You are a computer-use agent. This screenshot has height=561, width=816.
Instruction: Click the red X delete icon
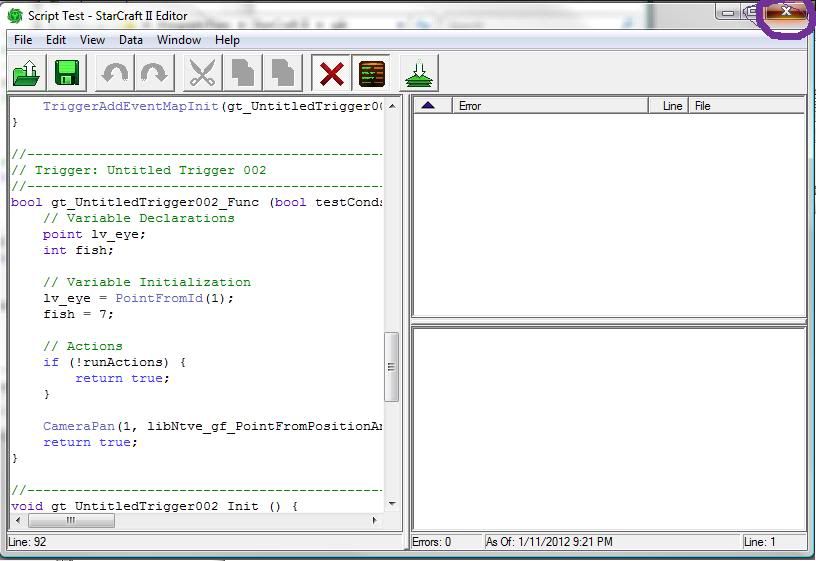pos(331,74)
